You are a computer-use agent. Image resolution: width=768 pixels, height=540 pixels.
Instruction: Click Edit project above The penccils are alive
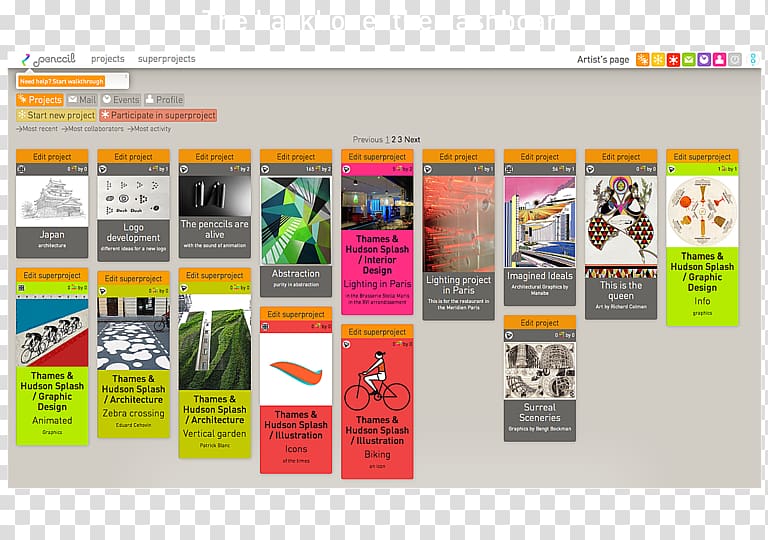coord(215,157)
